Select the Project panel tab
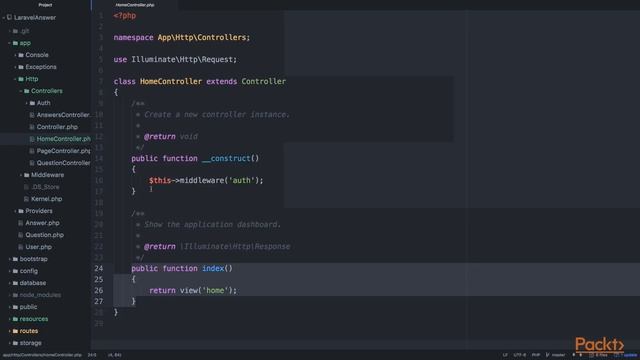 (45, 5)
